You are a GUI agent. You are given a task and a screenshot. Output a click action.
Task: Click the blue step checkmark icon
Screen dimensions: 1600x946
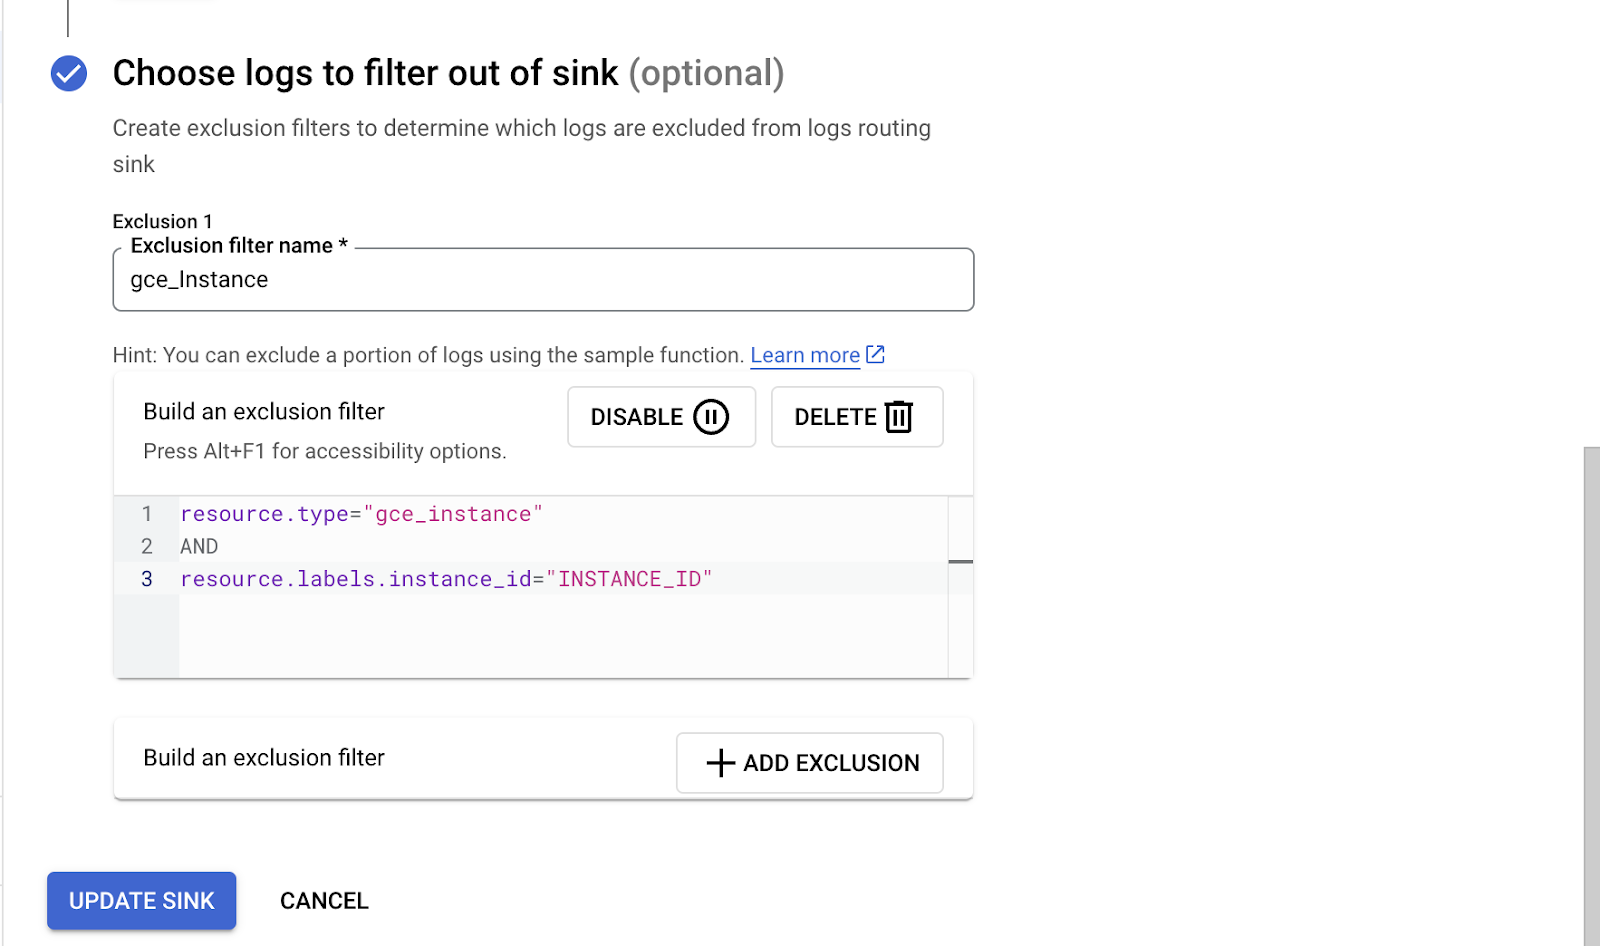(x=69, y=73)
